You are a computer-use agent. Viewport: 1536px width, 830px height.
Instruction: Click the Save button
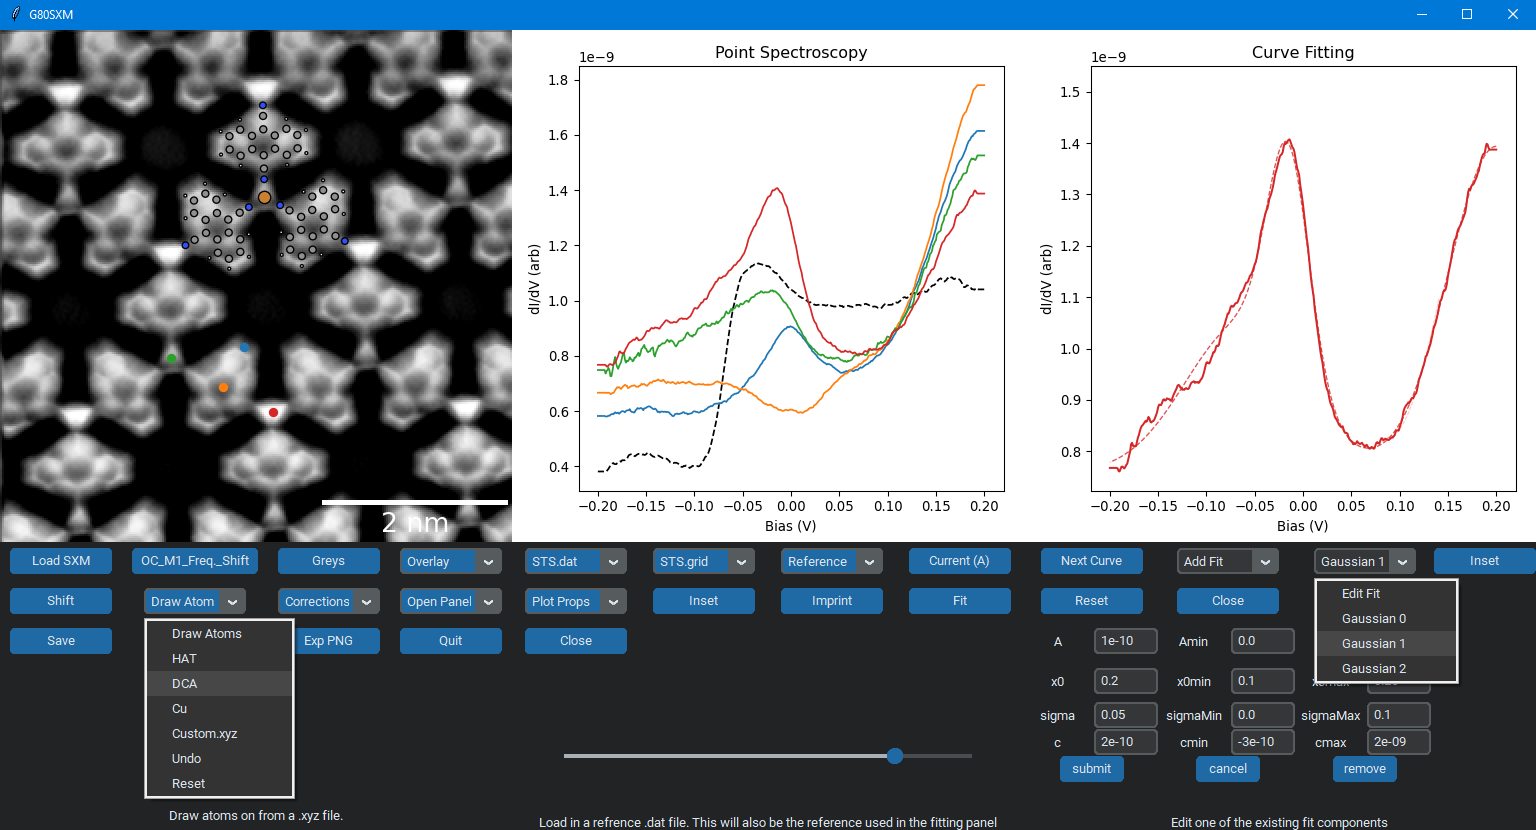point(61,641)
